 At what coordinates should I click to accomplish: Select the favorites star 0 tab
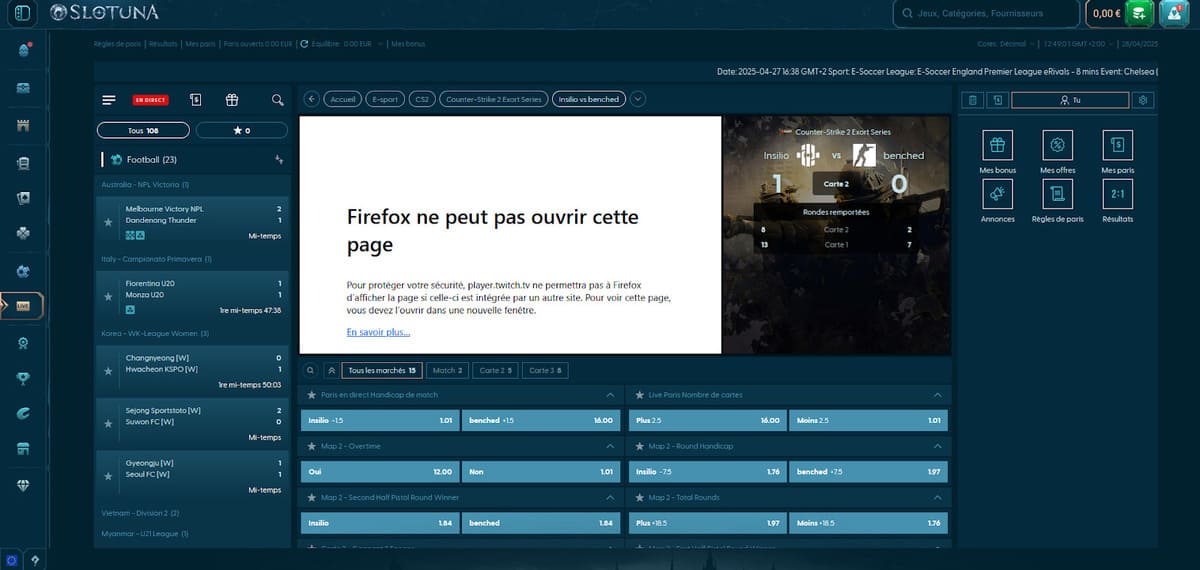(242, 131)
